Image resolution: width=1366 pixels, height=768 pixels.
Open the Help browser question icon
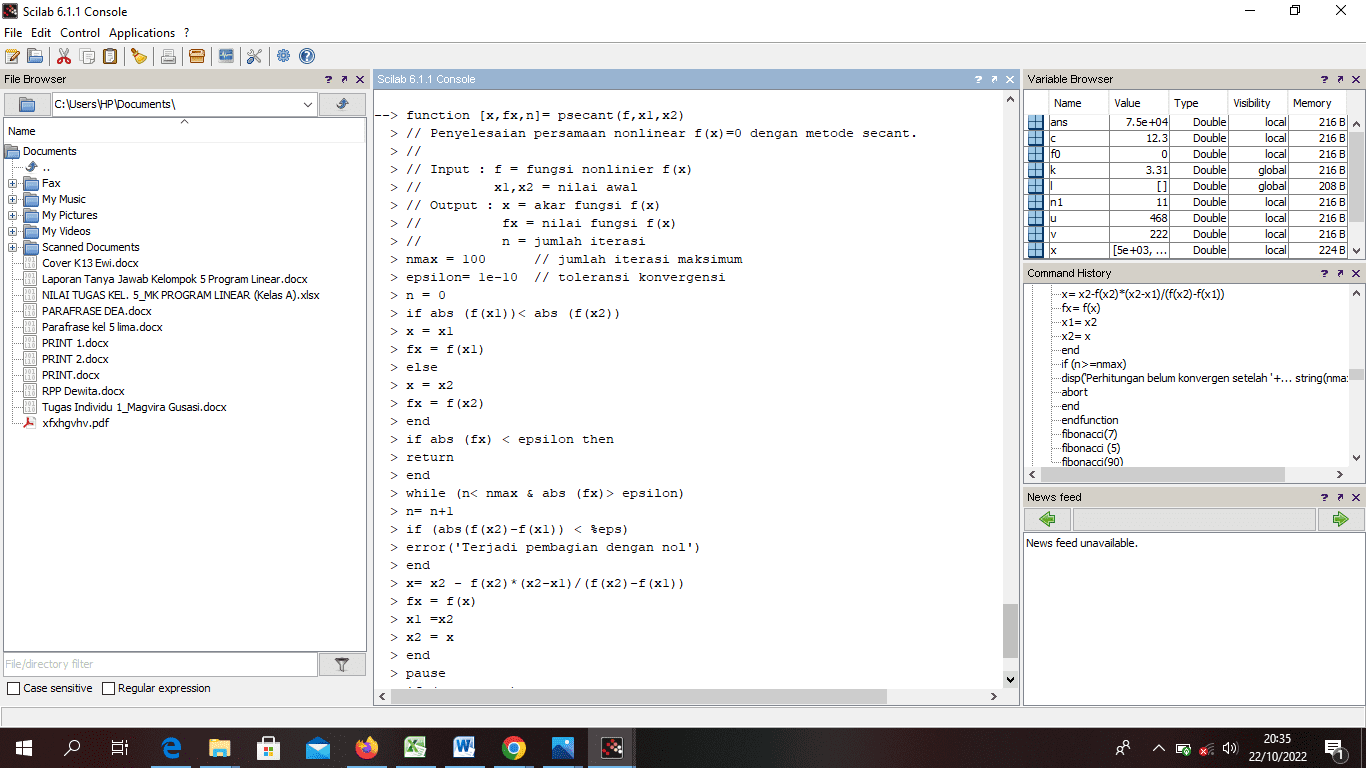pyautogui.click(x=307, y=56)
